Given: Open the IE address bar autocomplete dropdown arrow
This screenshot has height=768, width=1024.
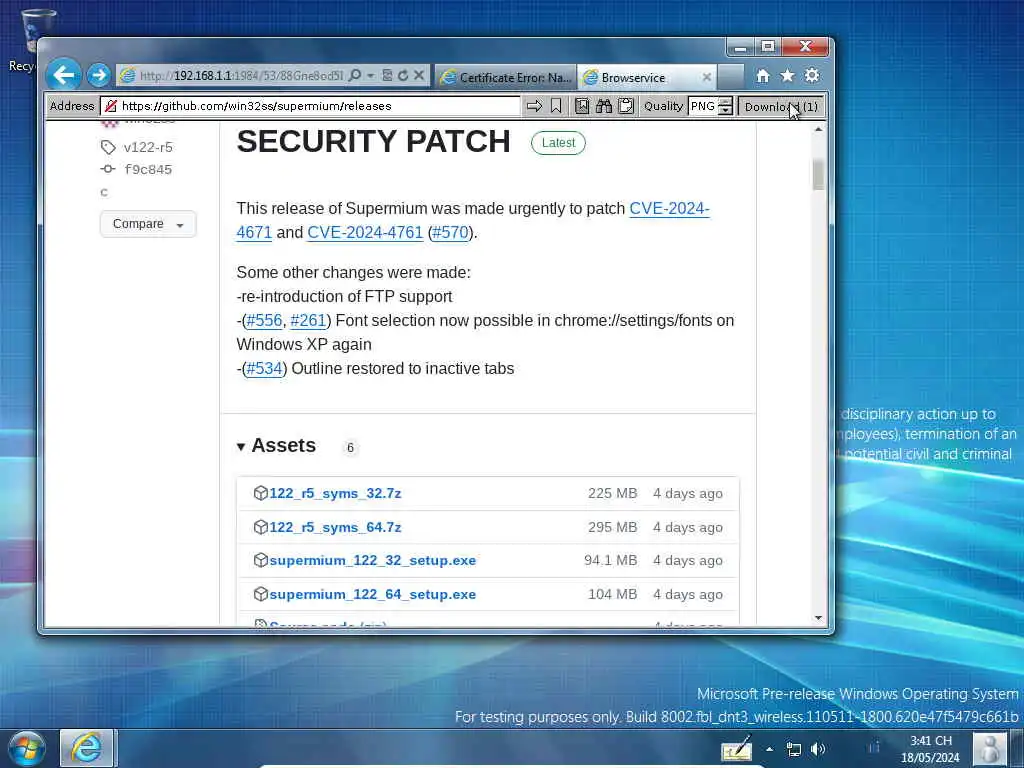Looking at the screenshot, I should (370, 76).
